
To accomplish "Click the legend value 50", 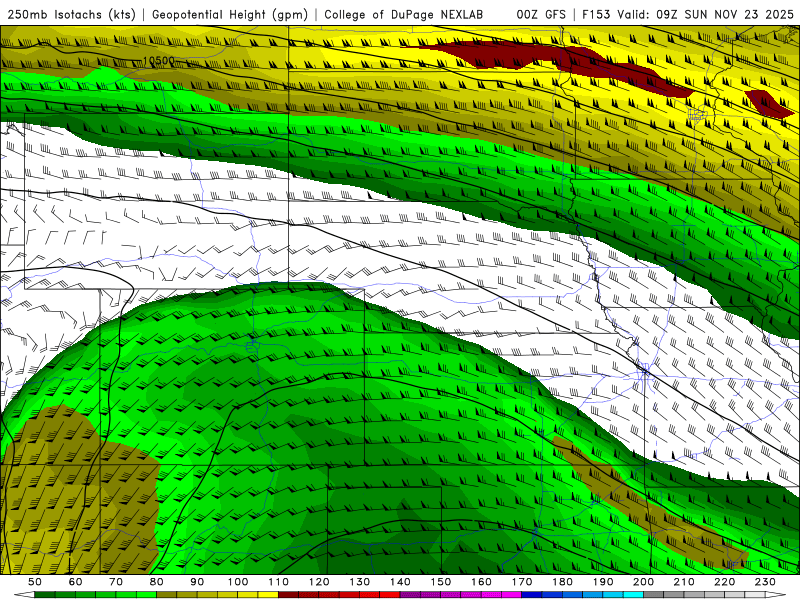I will coord(35,582).
